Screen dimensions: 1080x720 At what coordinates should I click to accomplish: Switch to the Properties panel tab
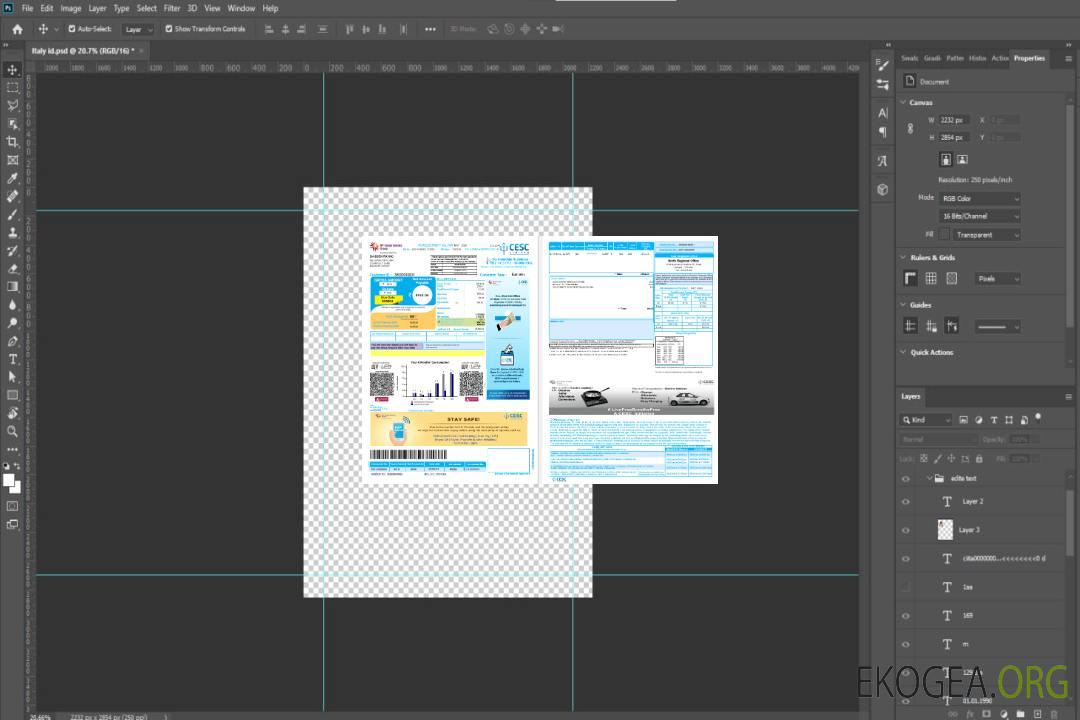pyautogui.click(x=1029, y=58)
